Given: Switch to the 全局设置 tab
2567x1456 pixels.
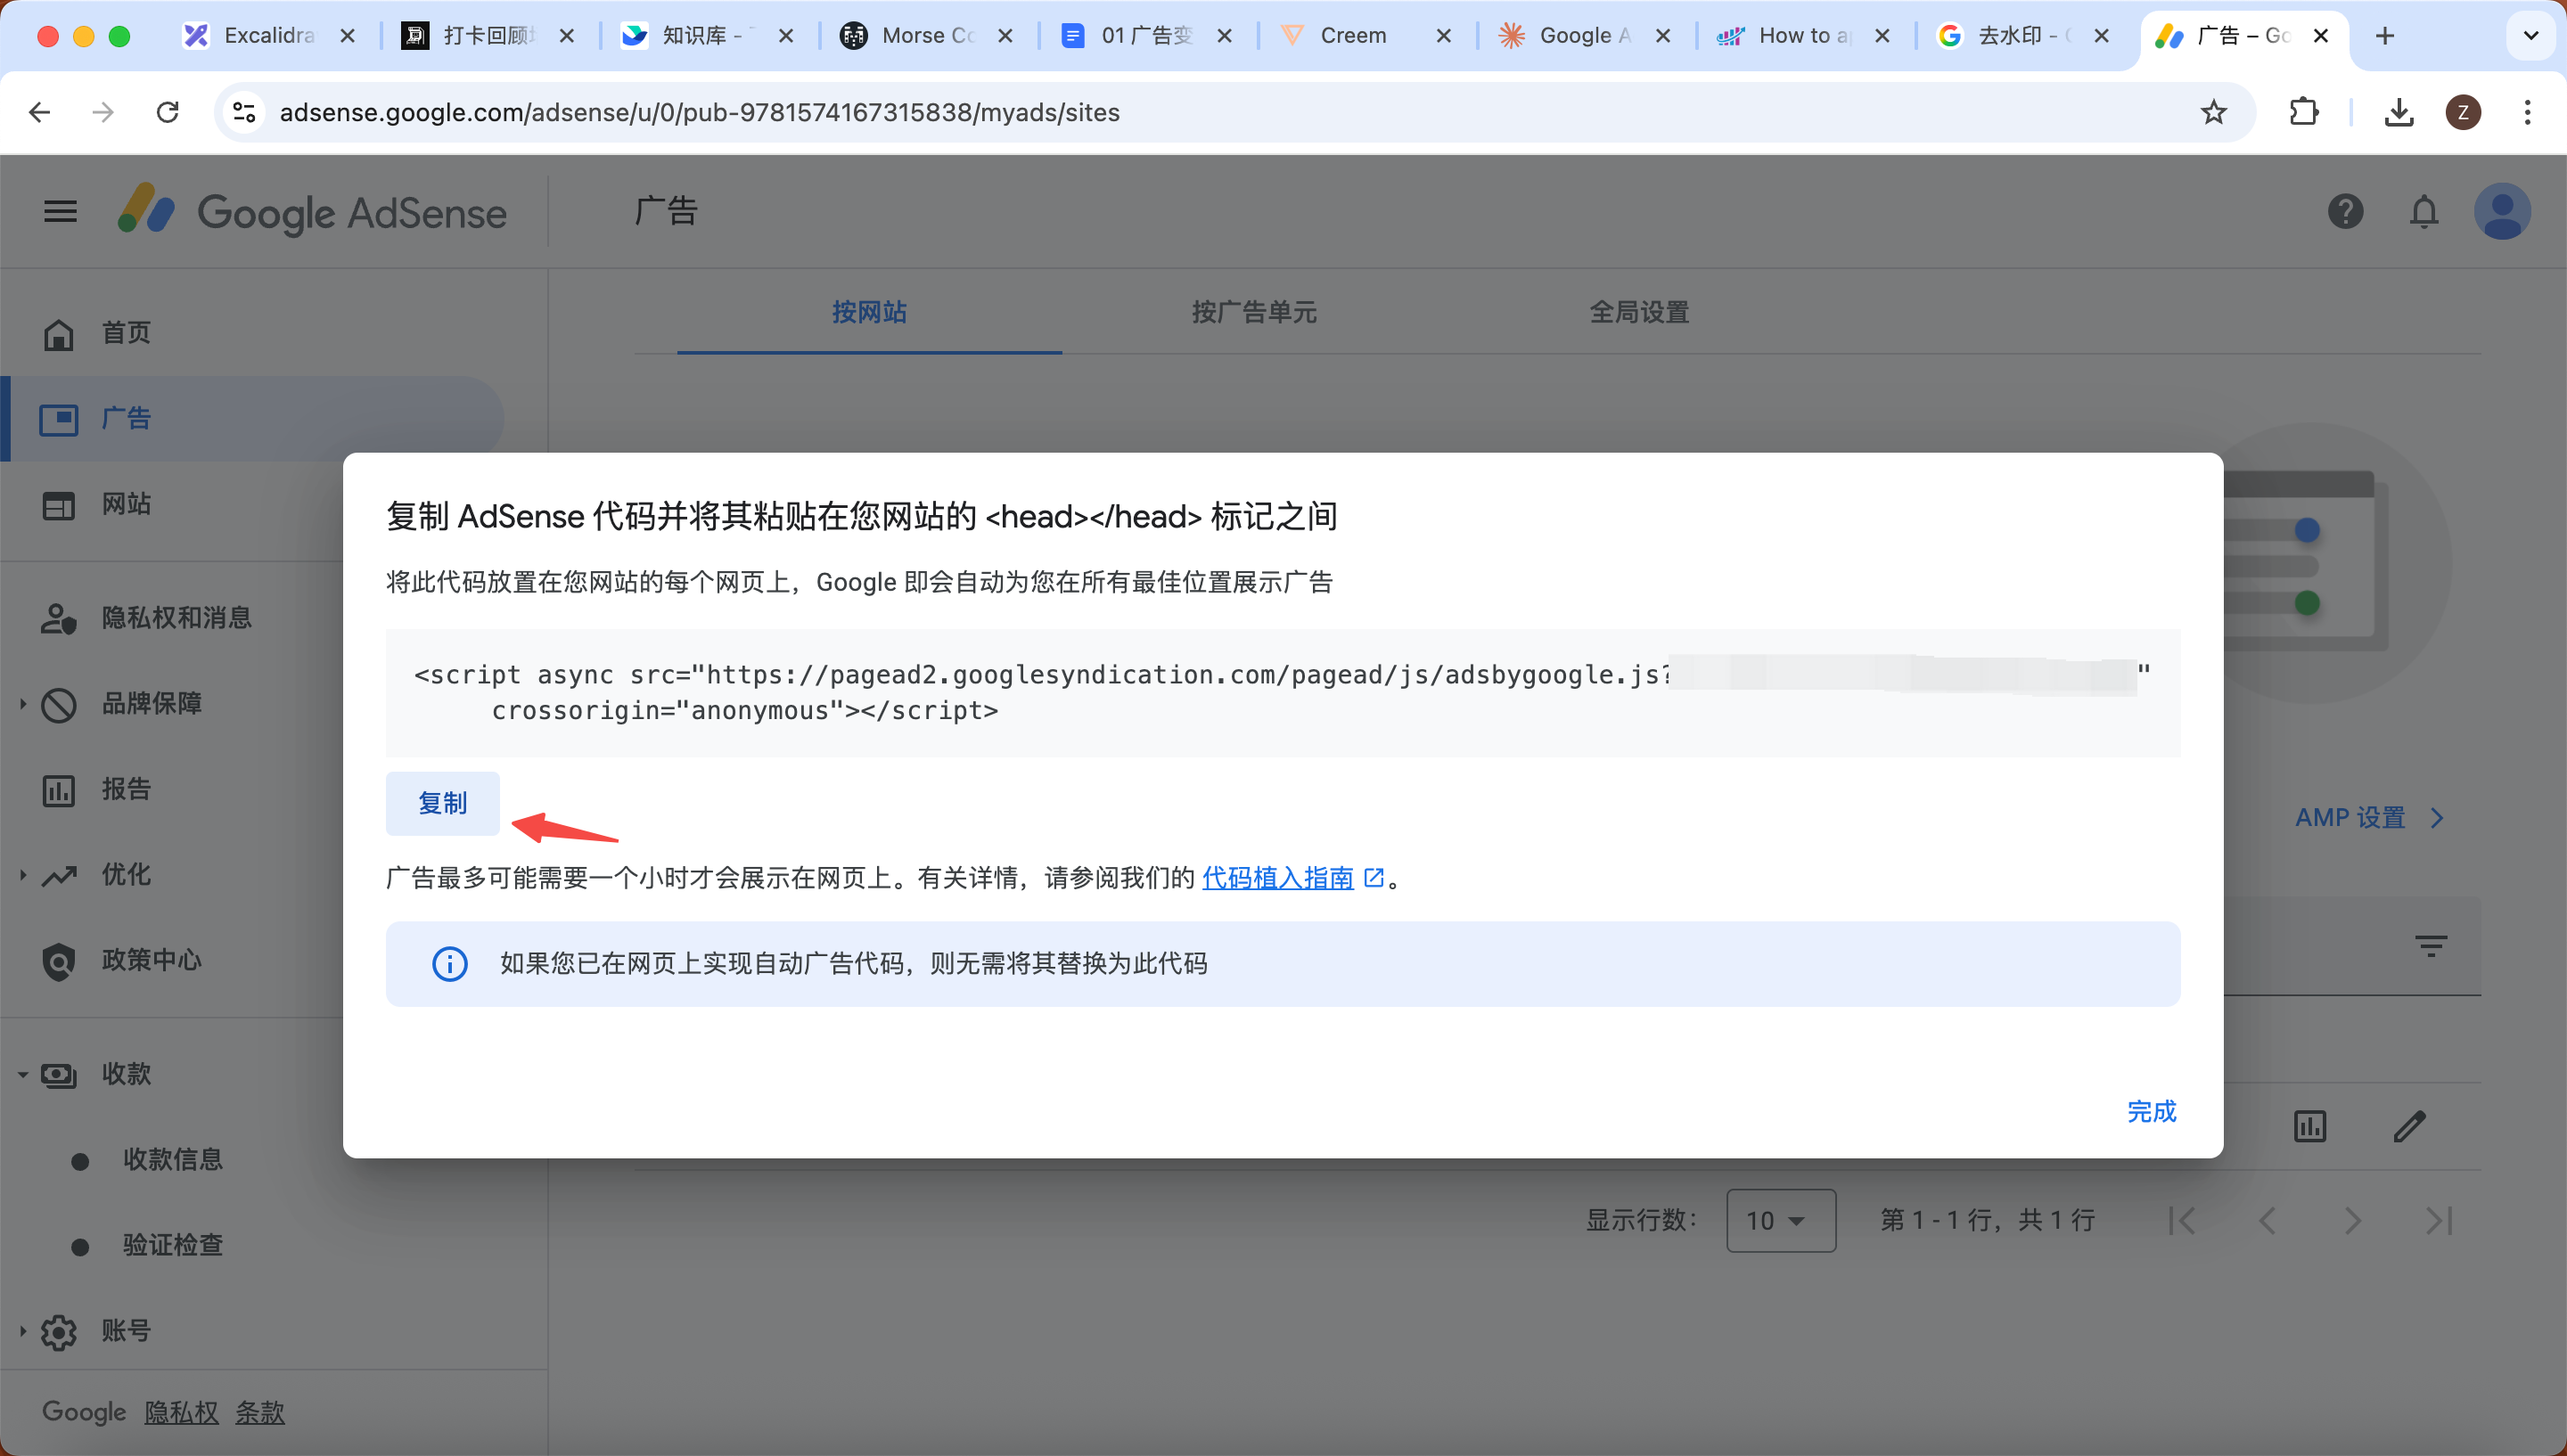Looking at the screenshot, I should click(1639, 312).
